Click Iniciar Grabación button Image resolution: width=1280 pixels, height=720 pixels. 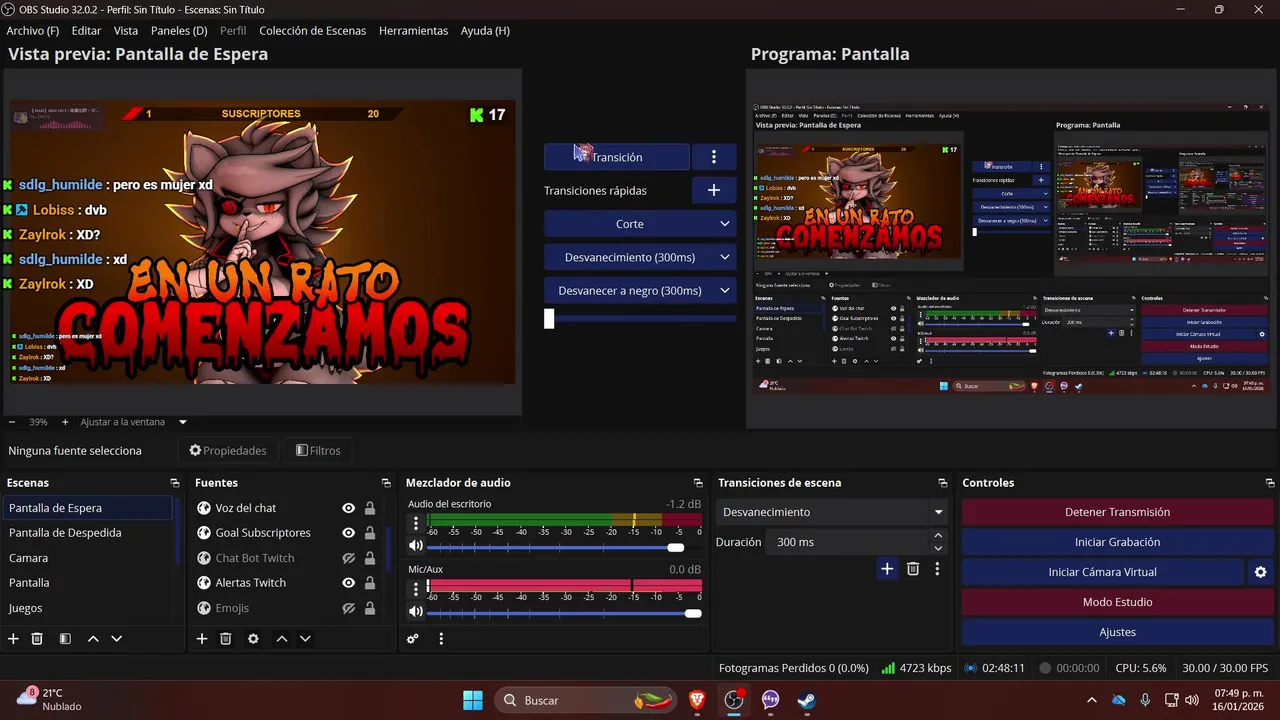click(x=1117, y=542)
